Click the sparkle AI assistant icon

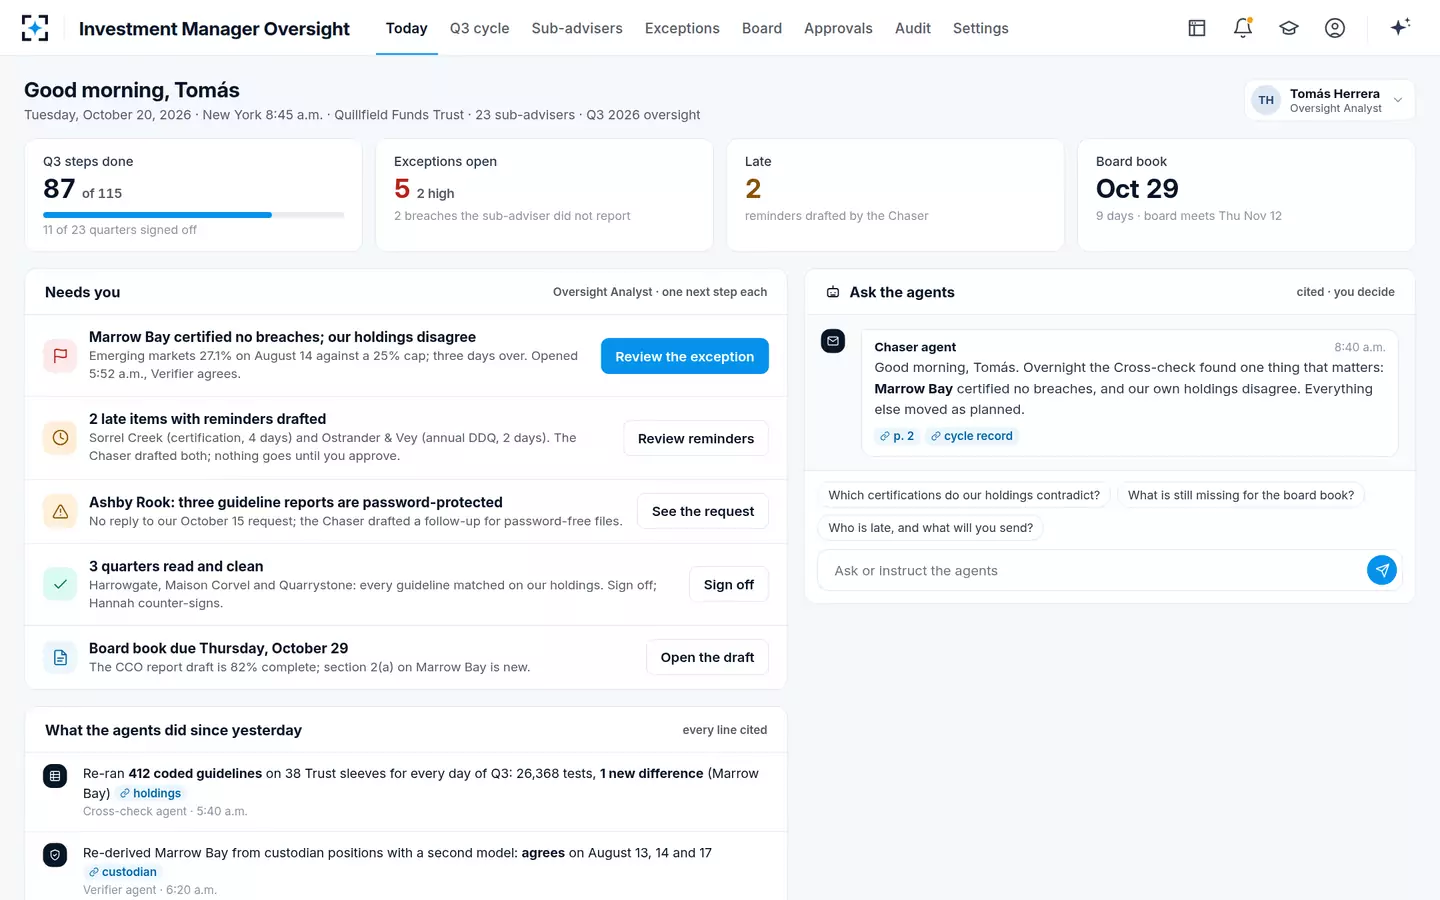(1400, 27)
